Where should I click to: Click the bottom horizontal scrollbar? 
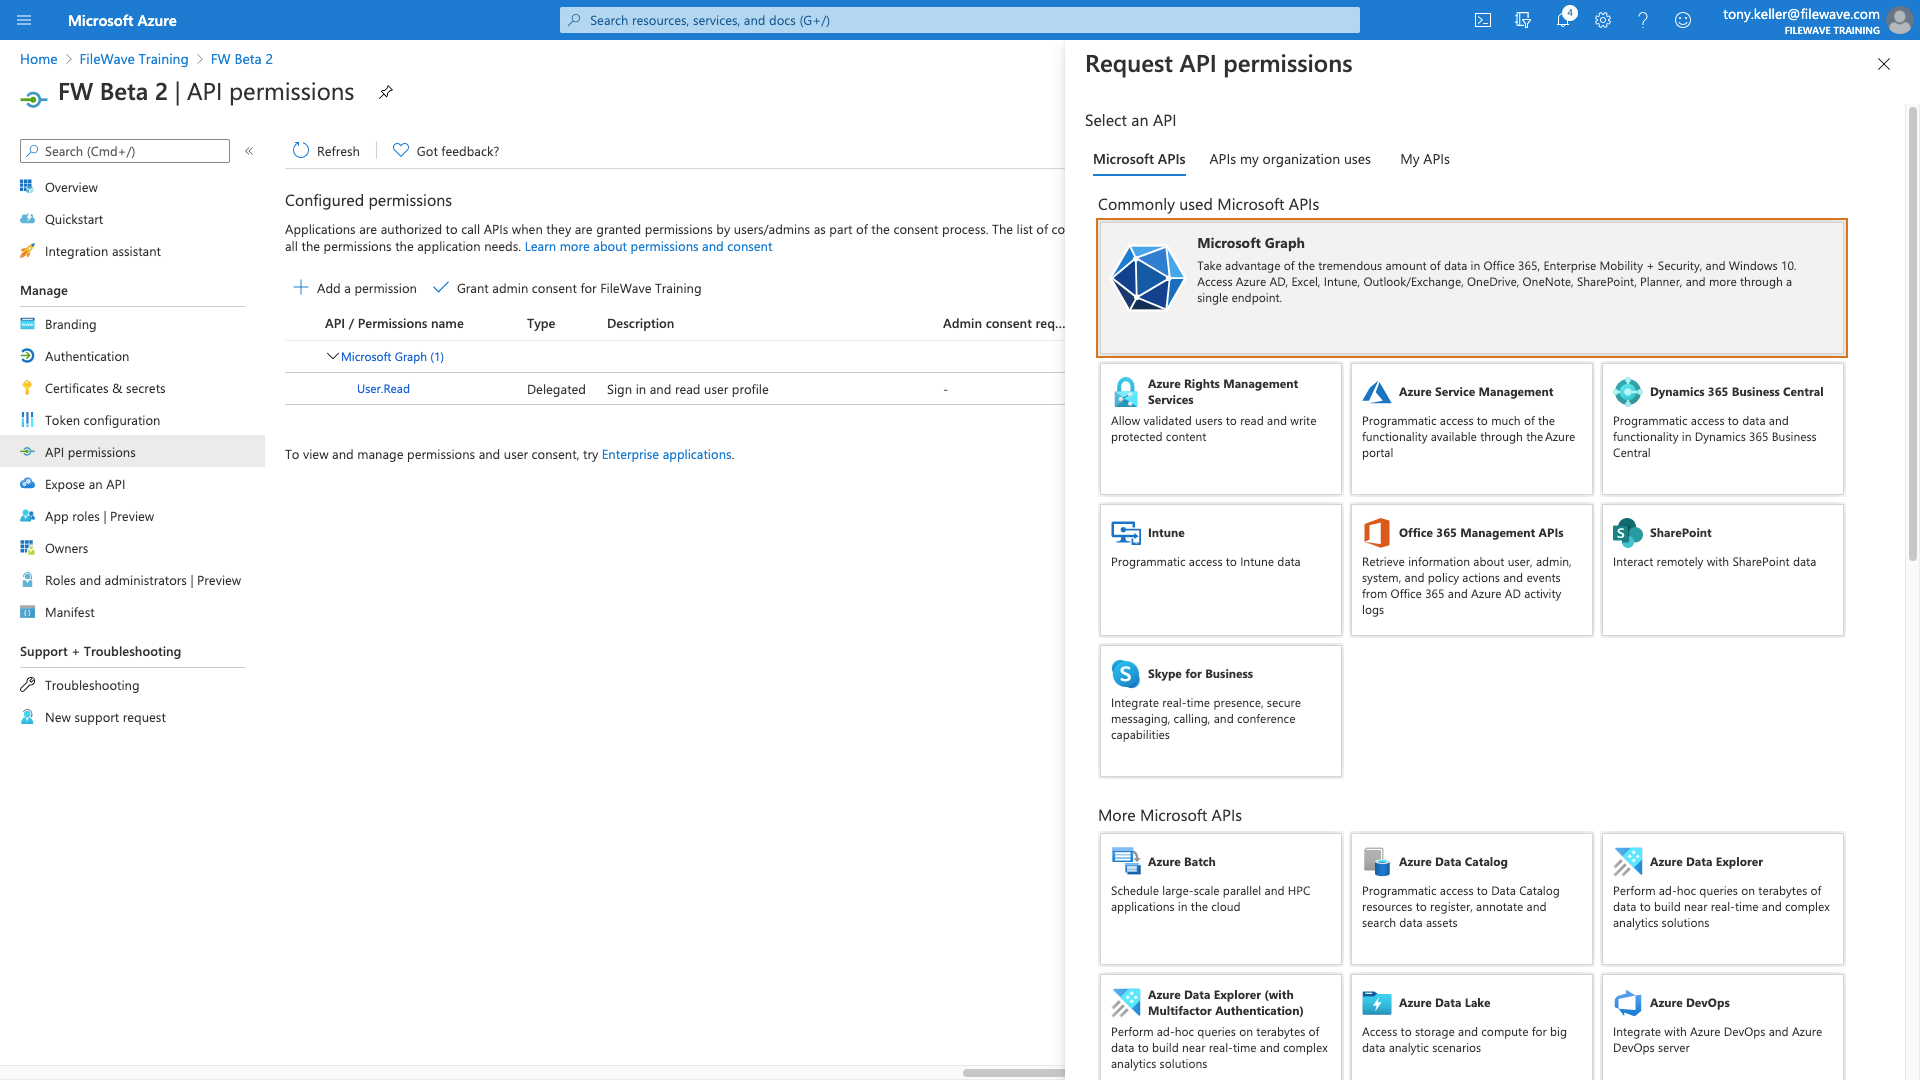pos(1014,1073)
